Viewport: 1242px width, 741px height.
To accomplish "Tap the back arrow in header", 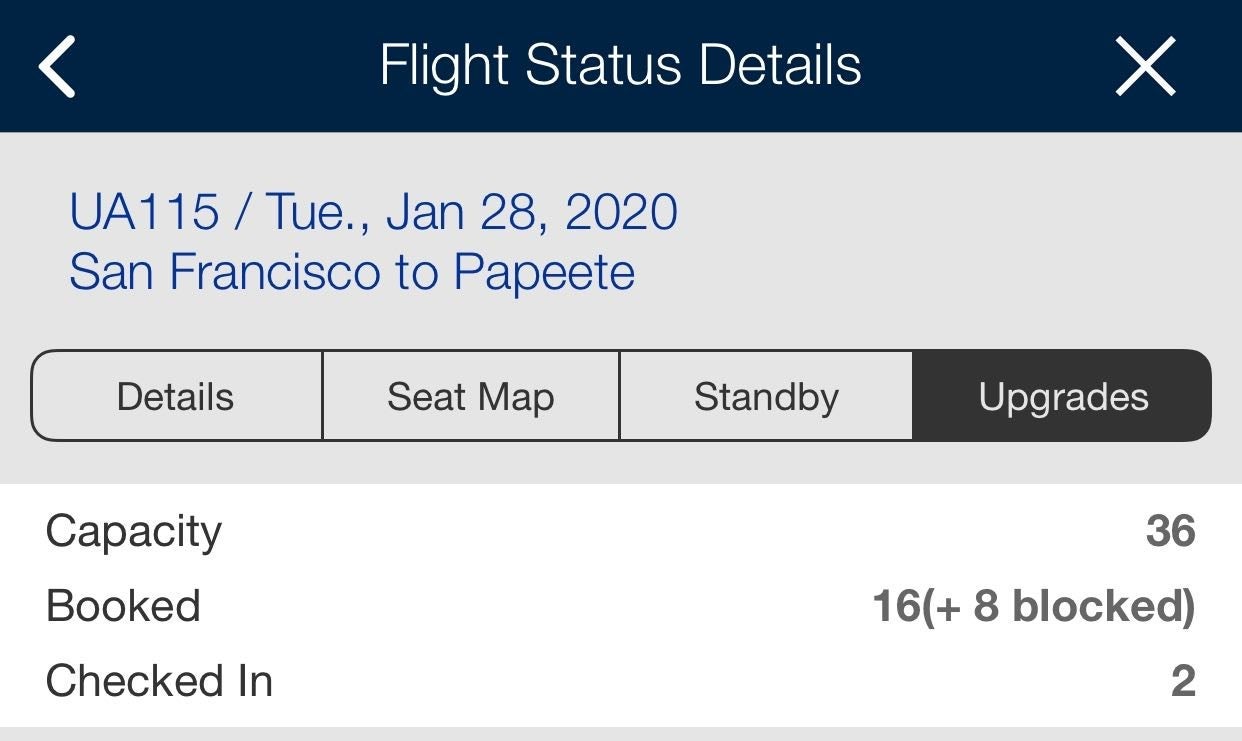I will (x=57, y=66).
